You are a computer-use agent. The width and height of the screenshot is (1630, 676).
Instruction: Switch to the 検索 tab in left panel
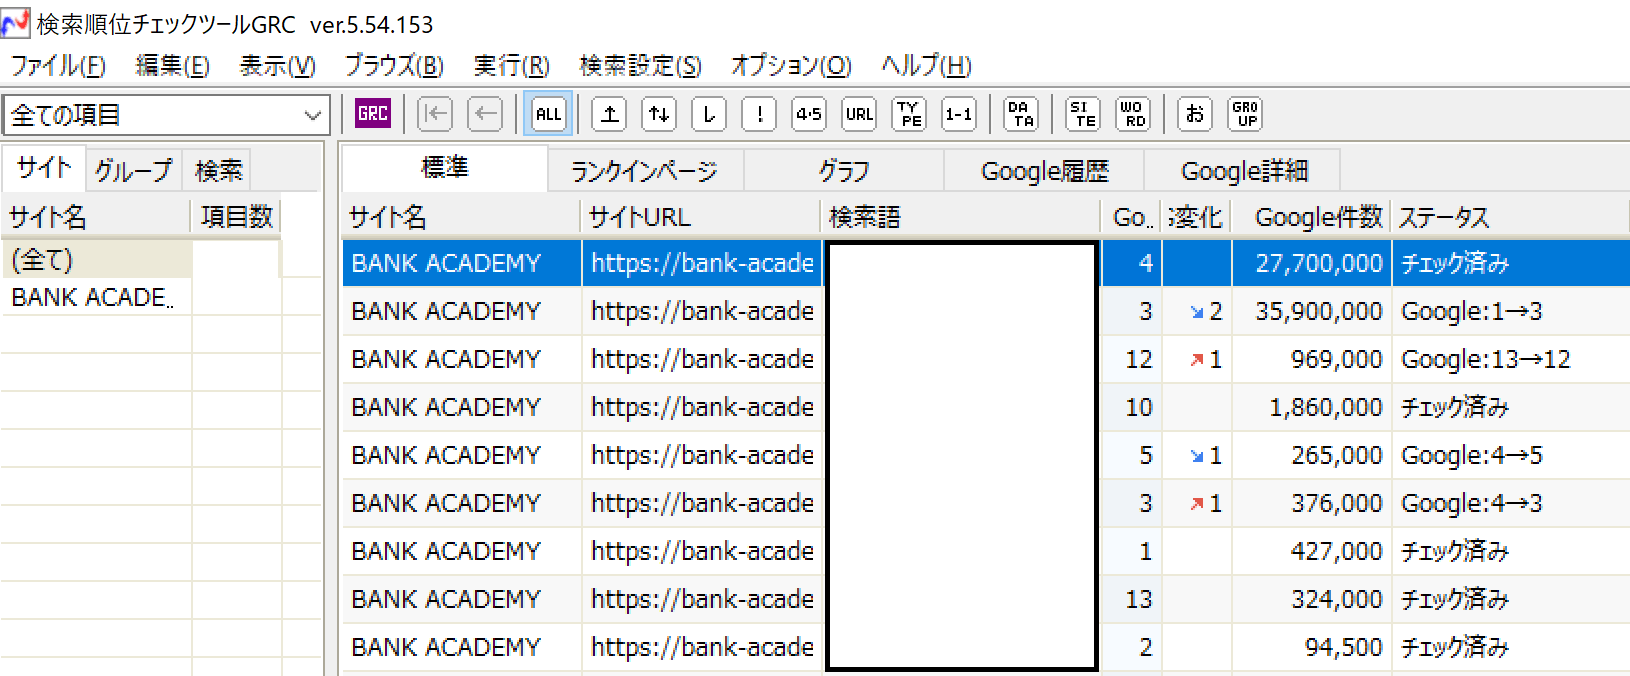tap(218, 170)
